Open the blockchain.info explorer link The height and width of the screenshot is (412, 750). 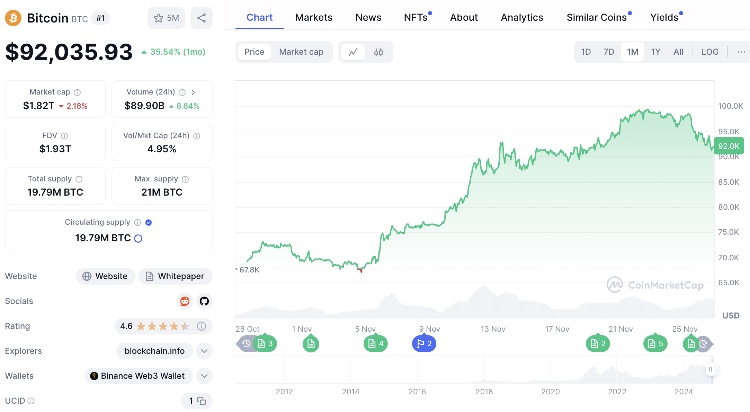pos(154,351)
